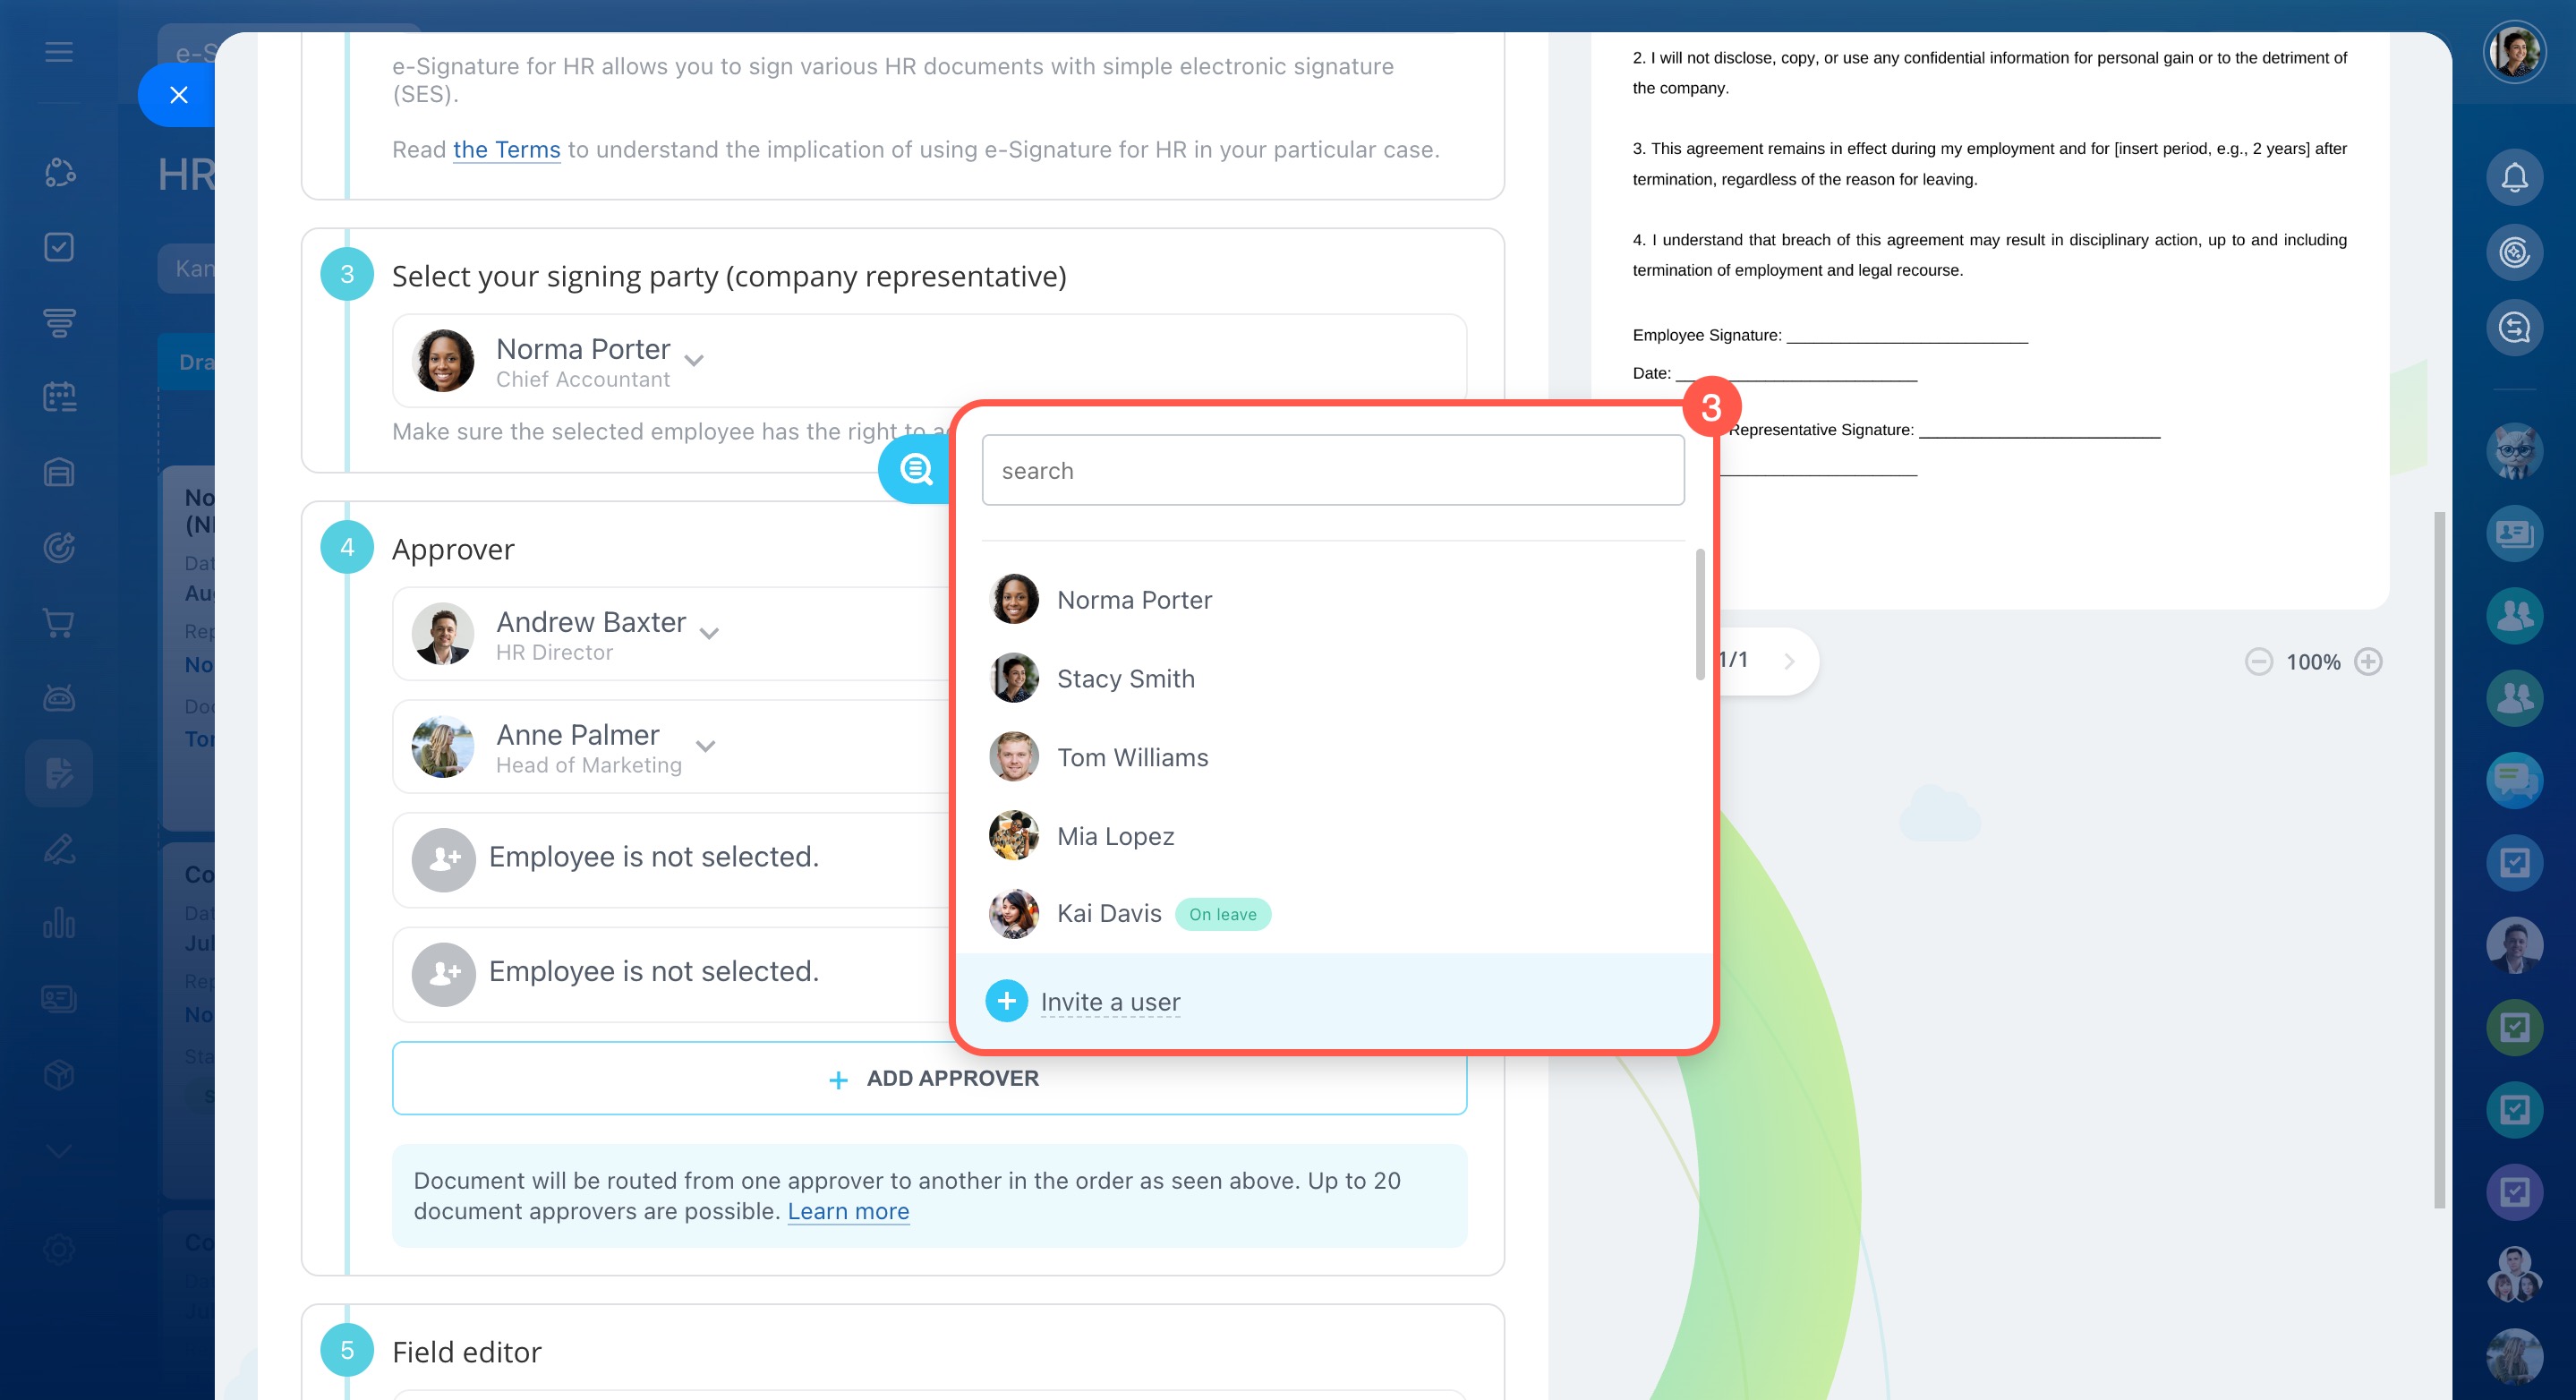Image resolution: width=2576 pixels, height=1400 pixels.
Task: Click the search field in the employee popup
Action: pos(1332,470)
